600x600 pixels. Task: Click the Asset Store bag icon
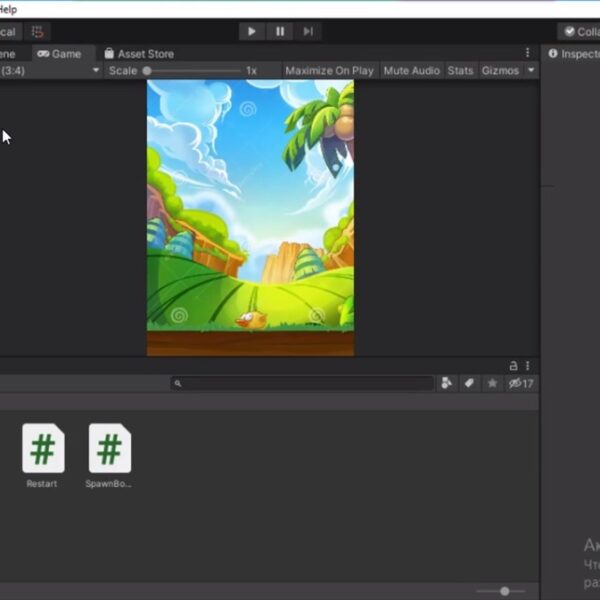[109, 53]
